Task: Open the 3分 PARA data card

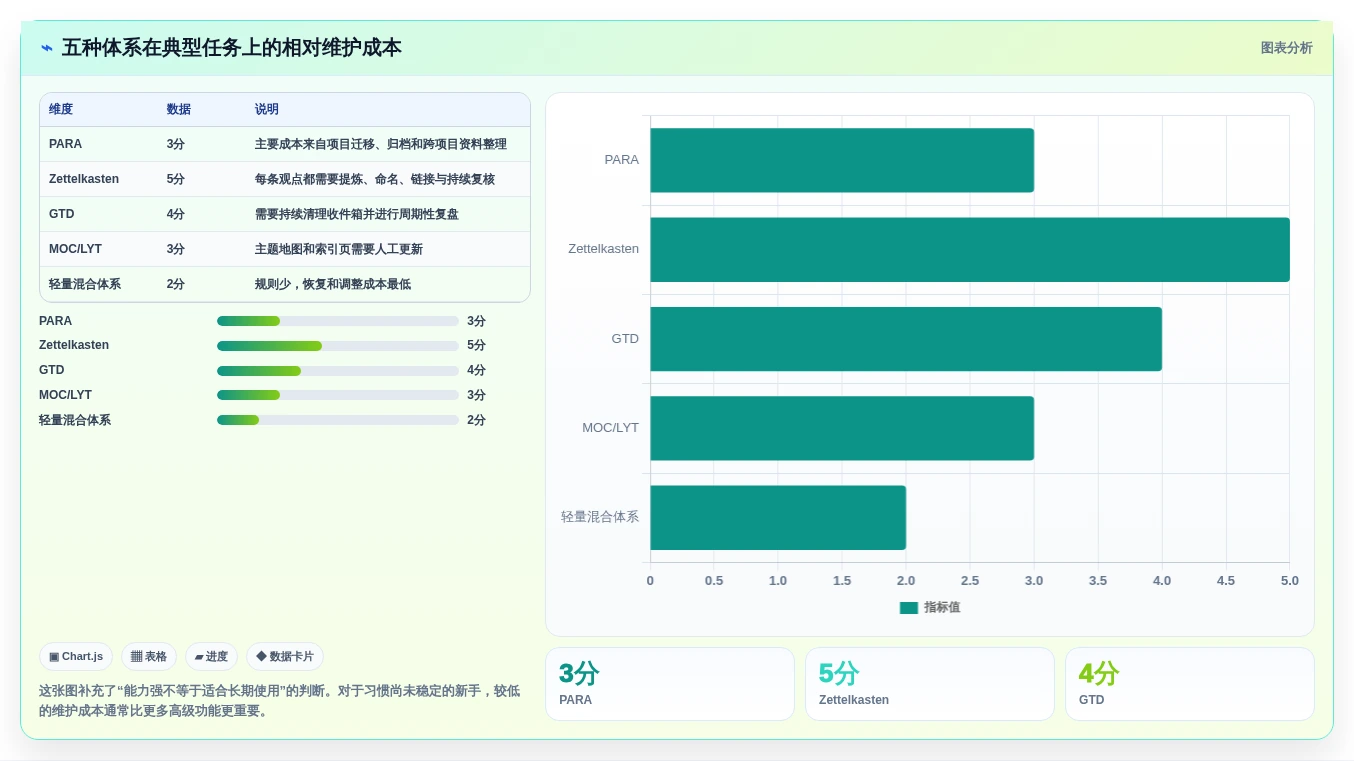Action: [x=670, y=684]
